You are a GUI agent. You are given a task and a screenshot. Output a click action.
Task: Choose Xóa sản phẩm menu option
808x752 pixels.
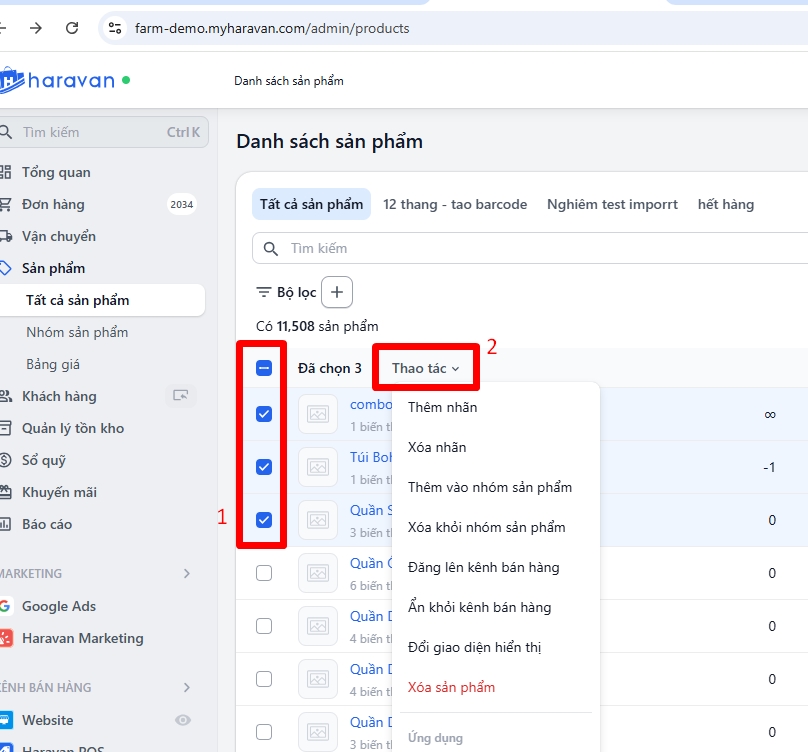point(451,687)
